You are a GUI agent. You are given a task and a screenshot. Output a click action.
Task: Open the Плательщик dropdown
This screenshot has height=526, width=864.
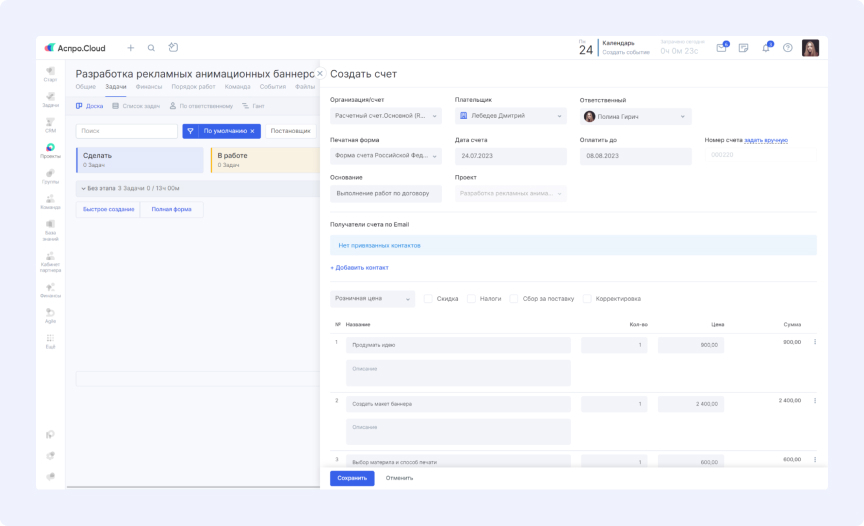tap(510, 116)
